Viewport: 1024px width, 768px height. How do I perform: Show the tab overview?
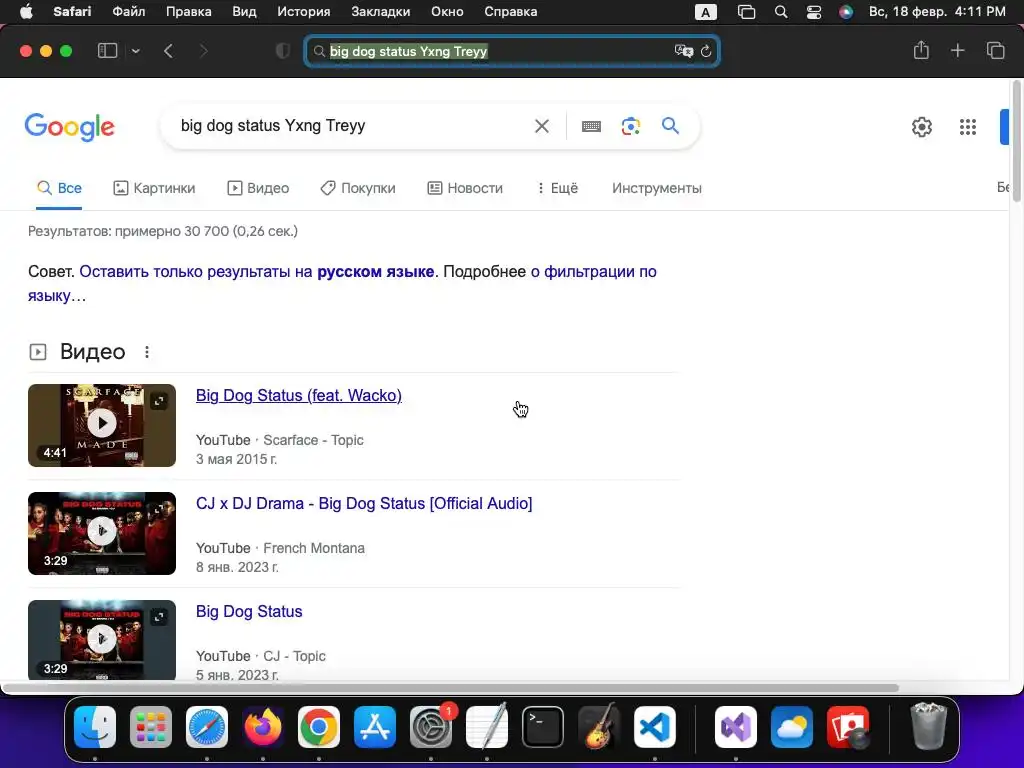tap(995, 50)
